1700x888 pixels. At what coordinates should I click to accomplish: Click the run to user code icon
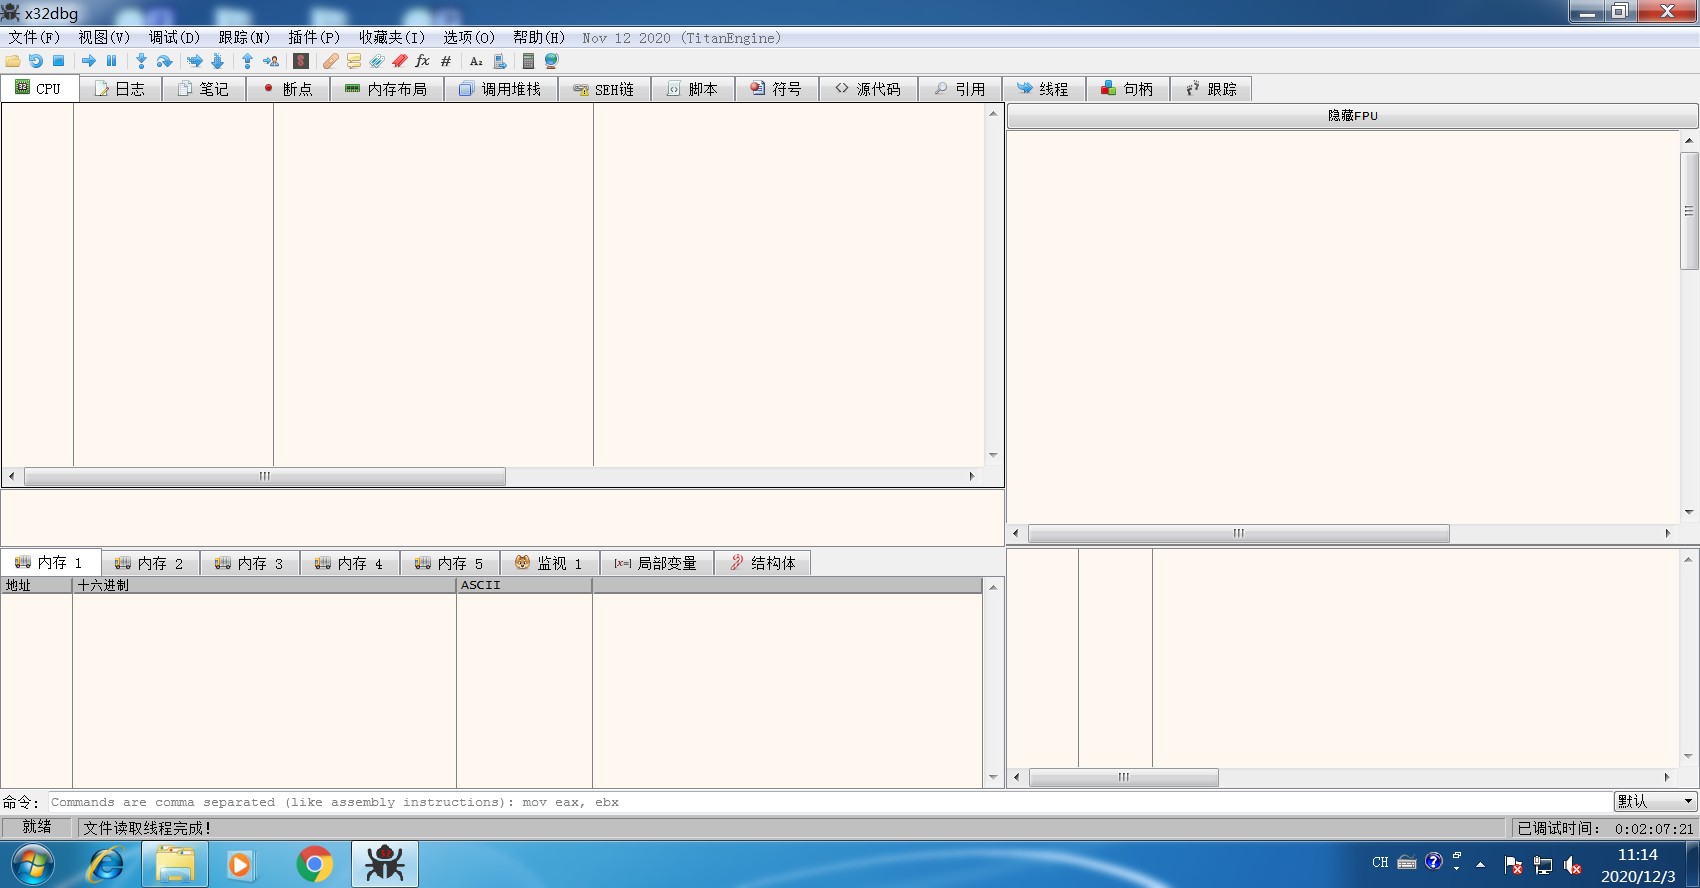(270, 61)
